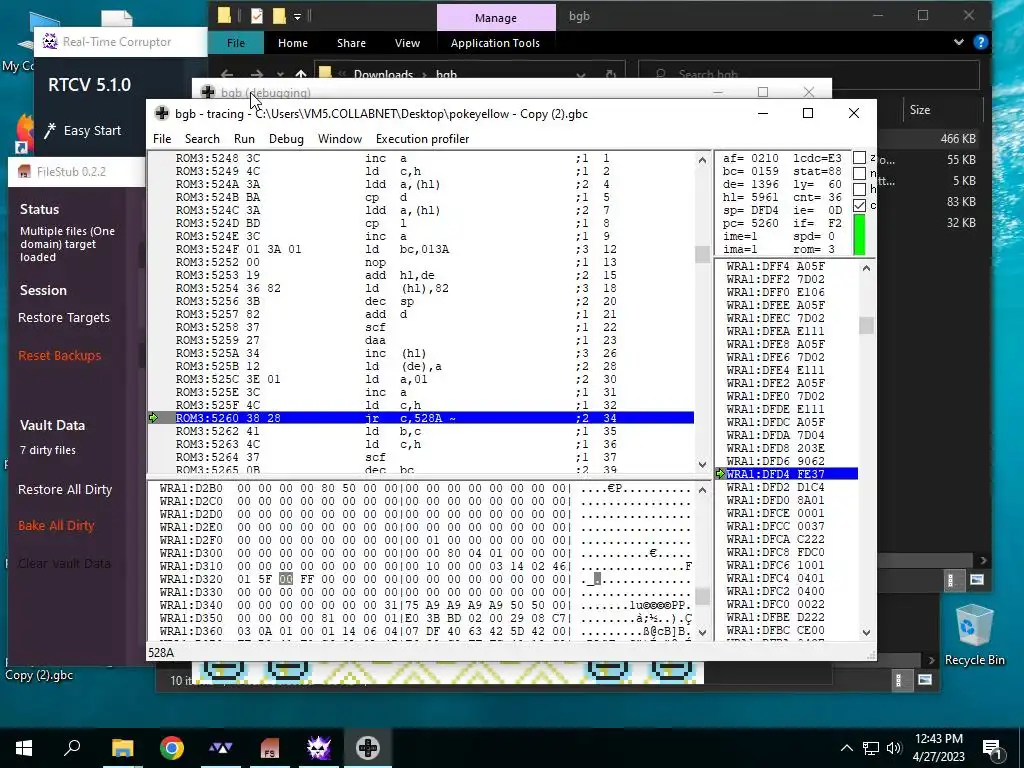Toggle the z (zero) flag checkbox
The image size is (1024, 768).
pyautogui.click(x=859, y=158)
